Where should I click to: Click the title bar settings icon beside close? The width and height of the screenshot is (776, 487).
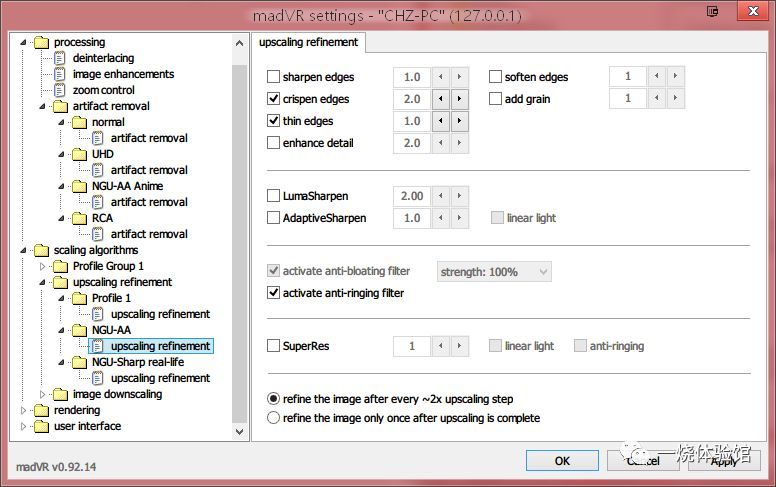tap(712, 11)
